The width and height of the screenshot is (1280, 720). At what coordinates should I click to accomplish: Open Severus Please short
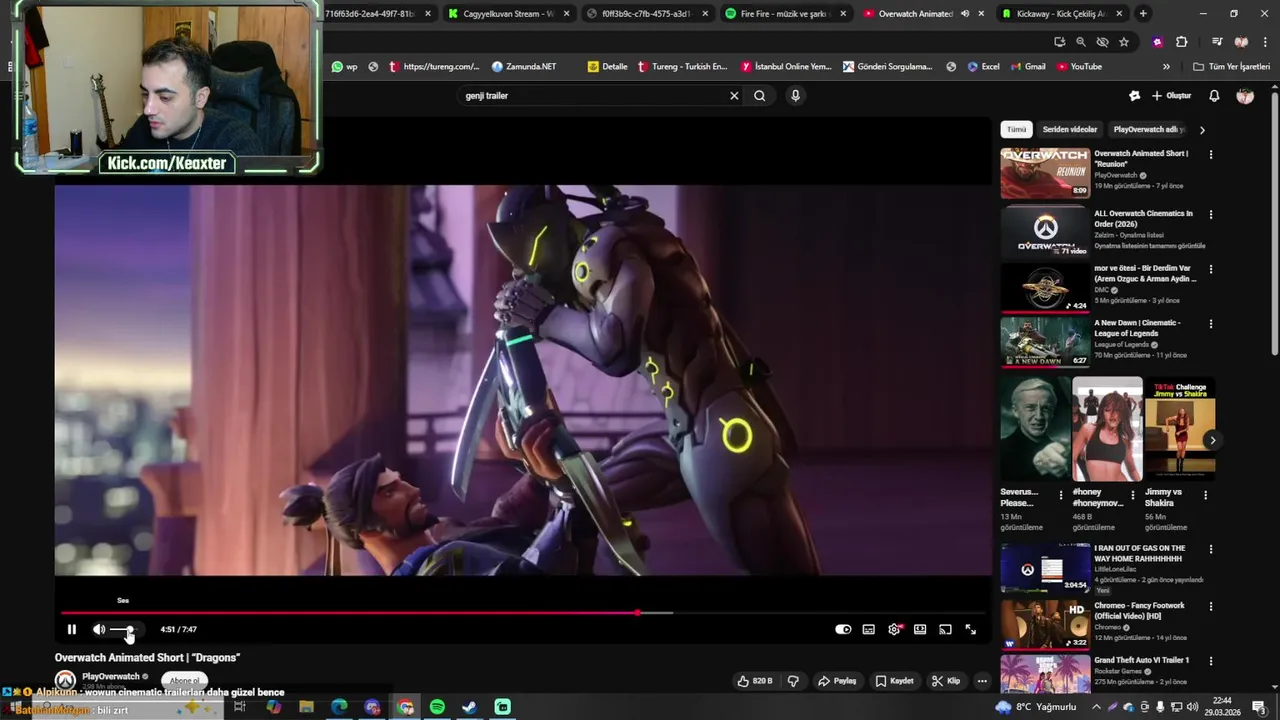coord(1034,429)
